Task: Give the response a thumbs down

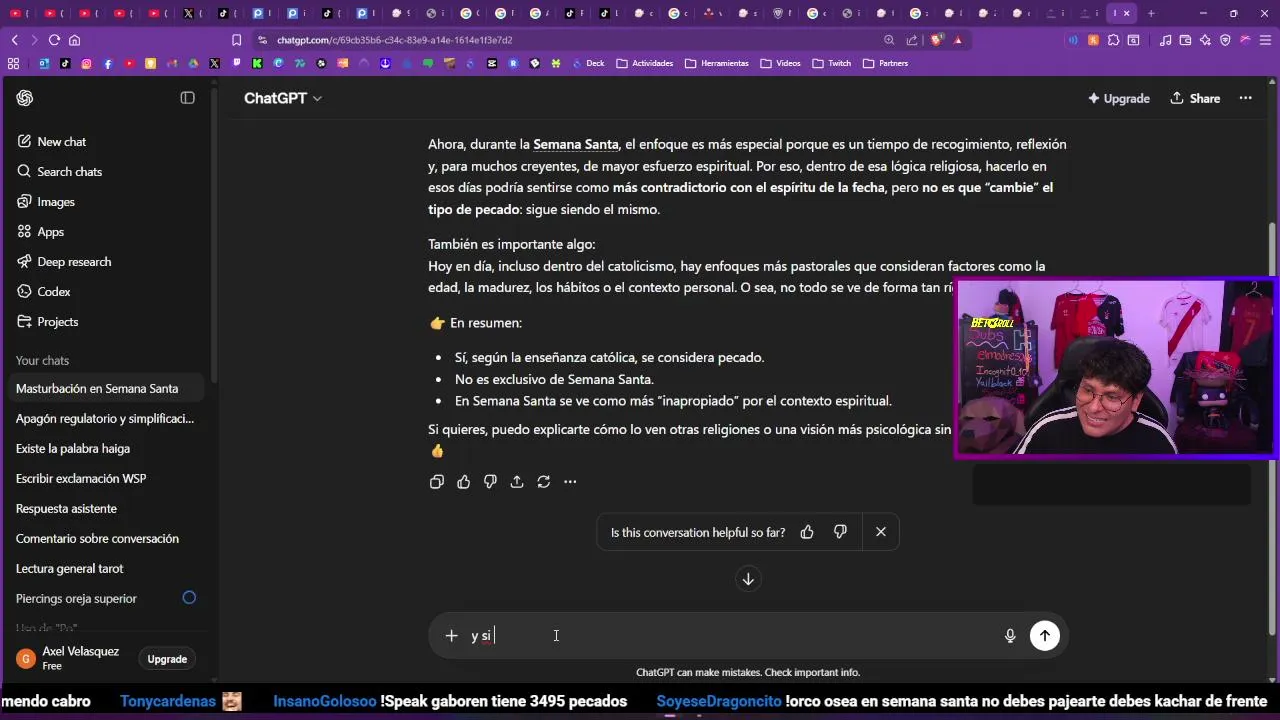Action: point(490,482)
